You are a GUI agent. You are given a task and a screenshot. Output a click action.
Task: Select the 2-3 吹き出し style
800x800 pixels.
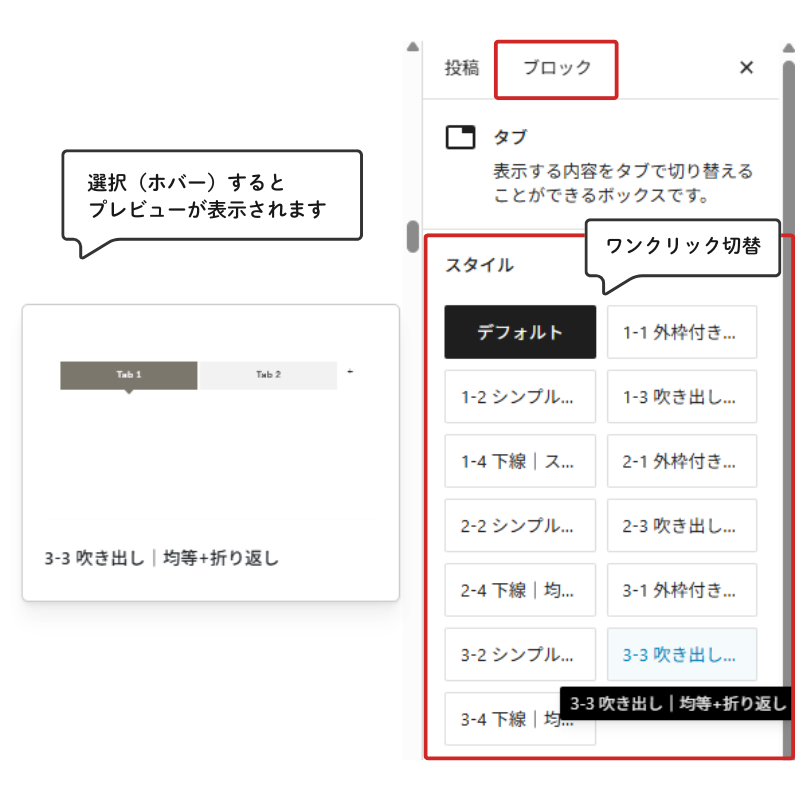[x=682, y=526]
